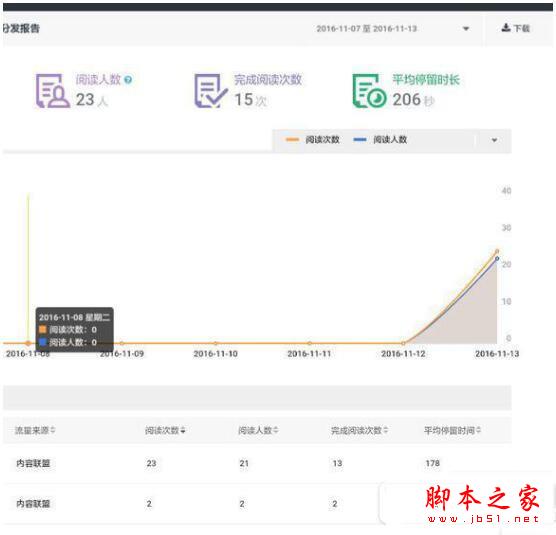Open the date range dropdown arrow
This screenshot has width=556, height=535.
click(x=466, y=28)
